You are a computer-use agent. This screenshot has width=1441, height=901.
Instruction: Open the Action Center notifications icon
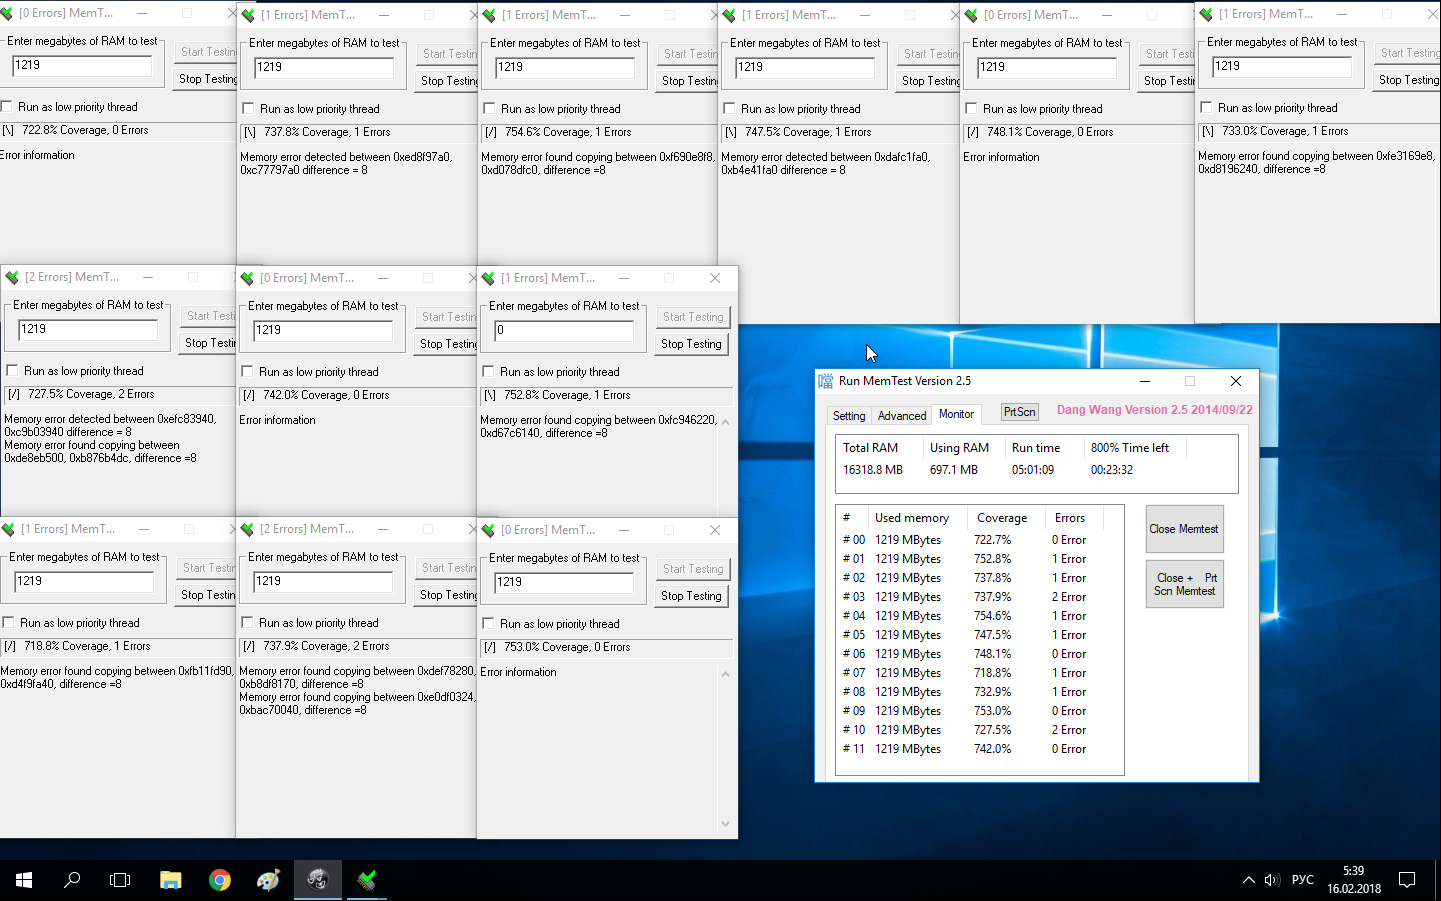(1407, 880)
